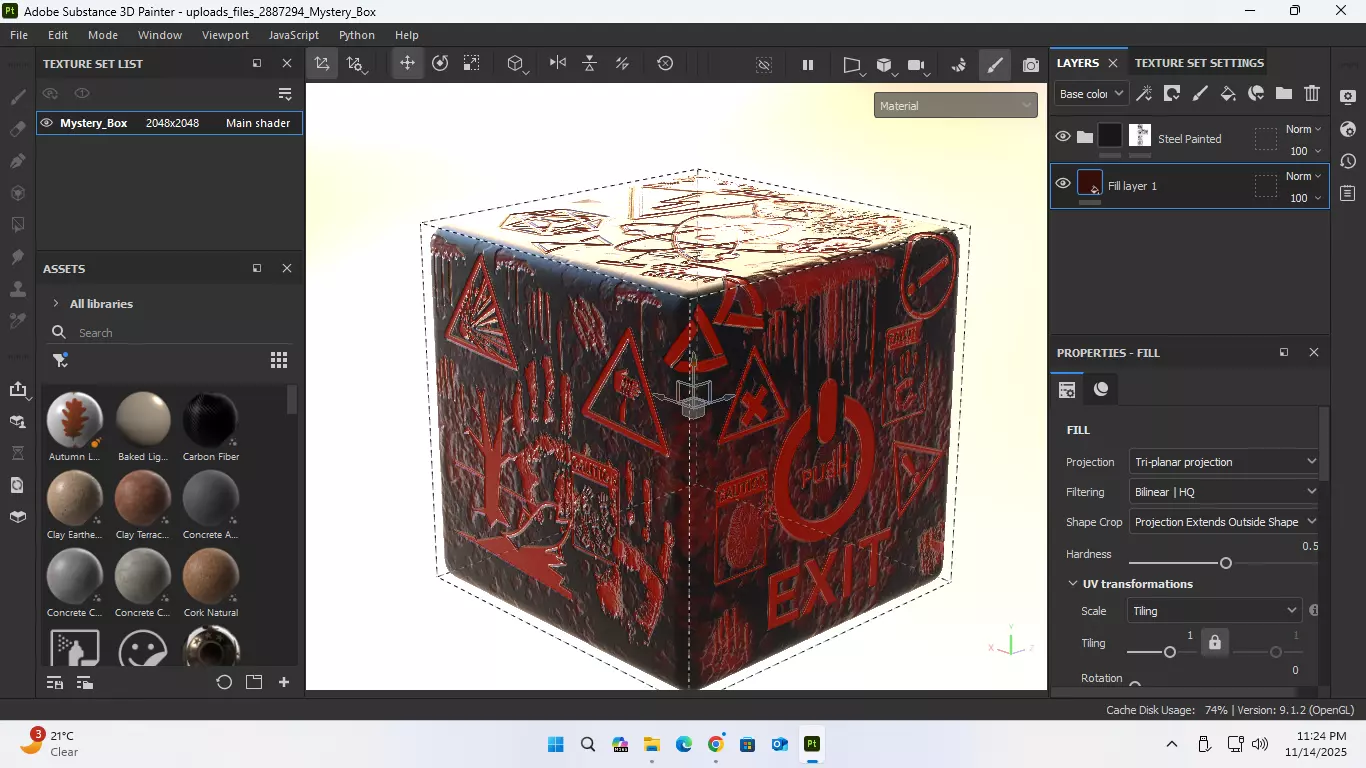Screen dimensions: 1366x768
Task: Open Chrome from the Windows taskbar
Action: coord(716,744)
